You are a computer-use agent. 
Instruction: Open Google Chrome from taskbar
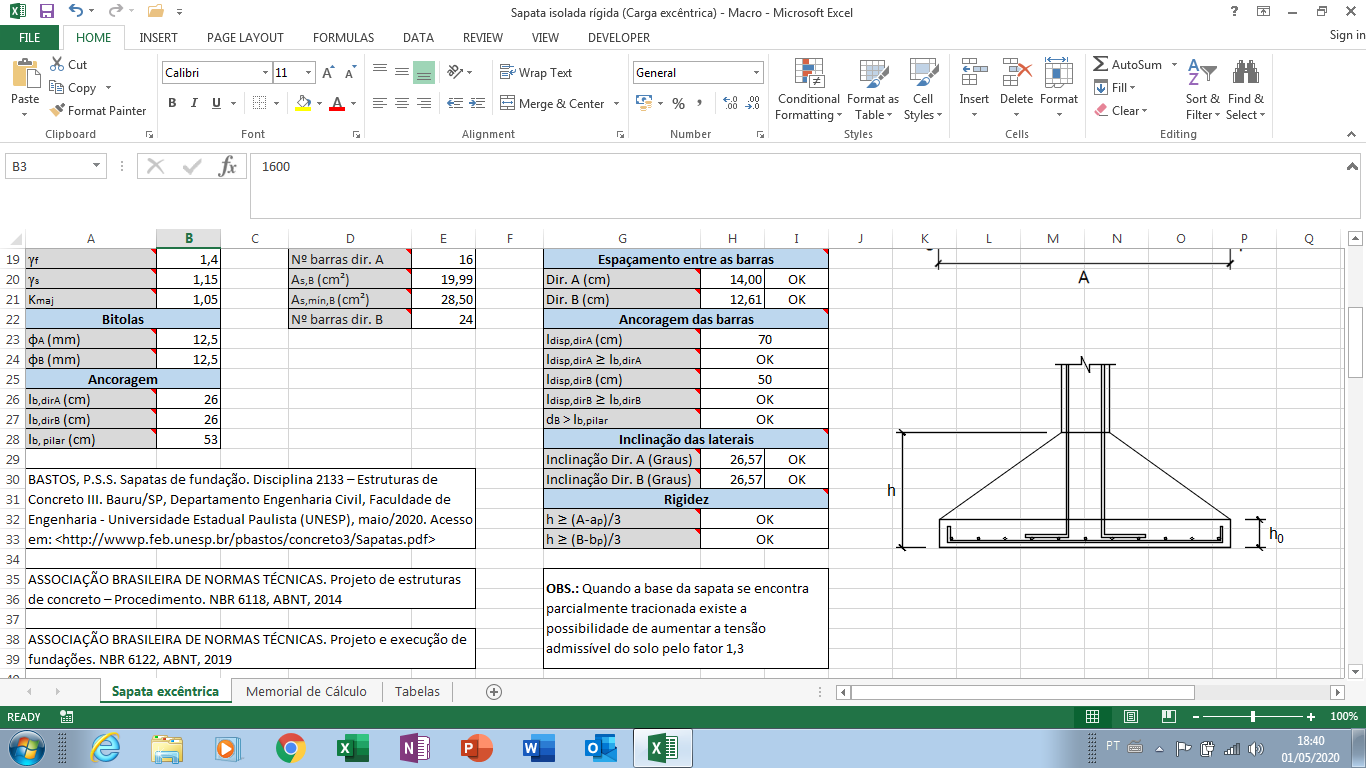291,747
